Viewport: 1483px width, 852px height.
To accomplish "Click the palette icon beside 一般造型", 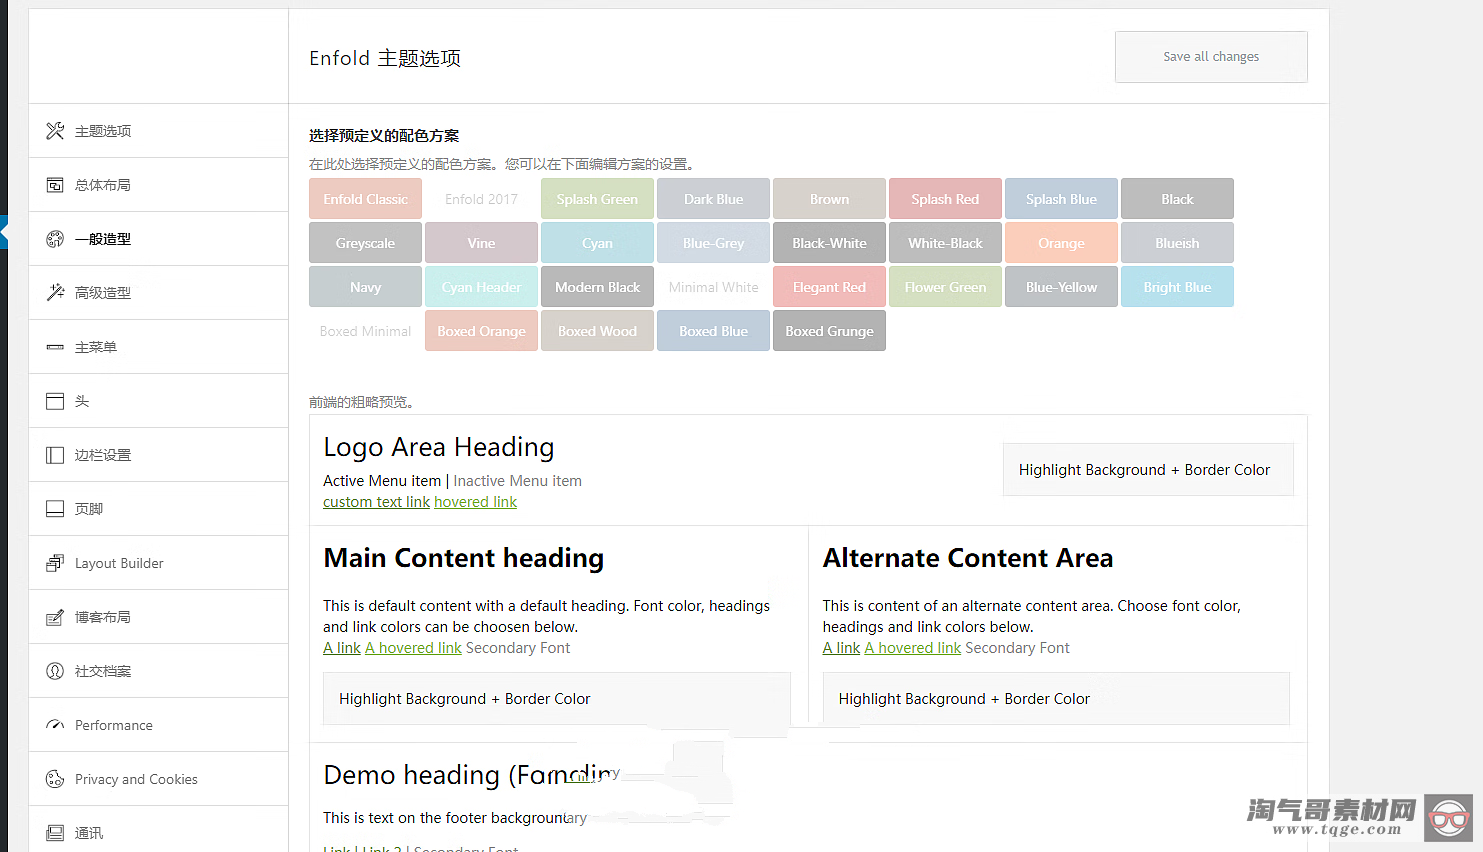I will [x=55, y=239].
